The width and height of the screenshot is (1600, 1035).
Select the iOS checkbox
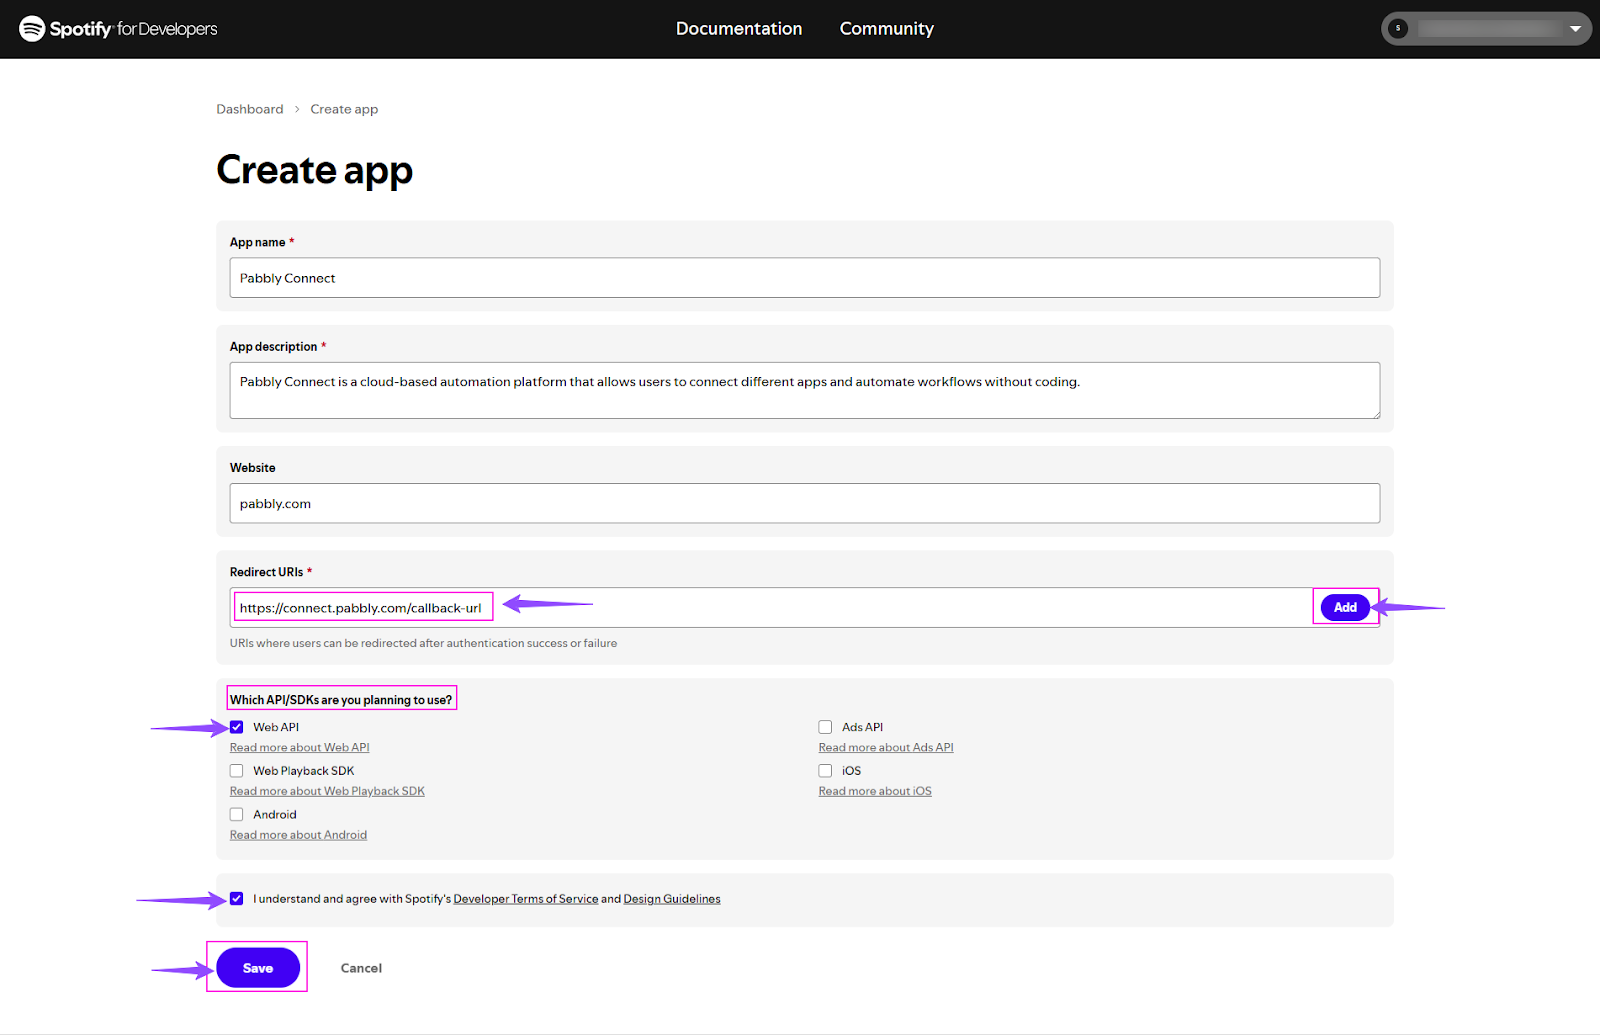(825, 771)
